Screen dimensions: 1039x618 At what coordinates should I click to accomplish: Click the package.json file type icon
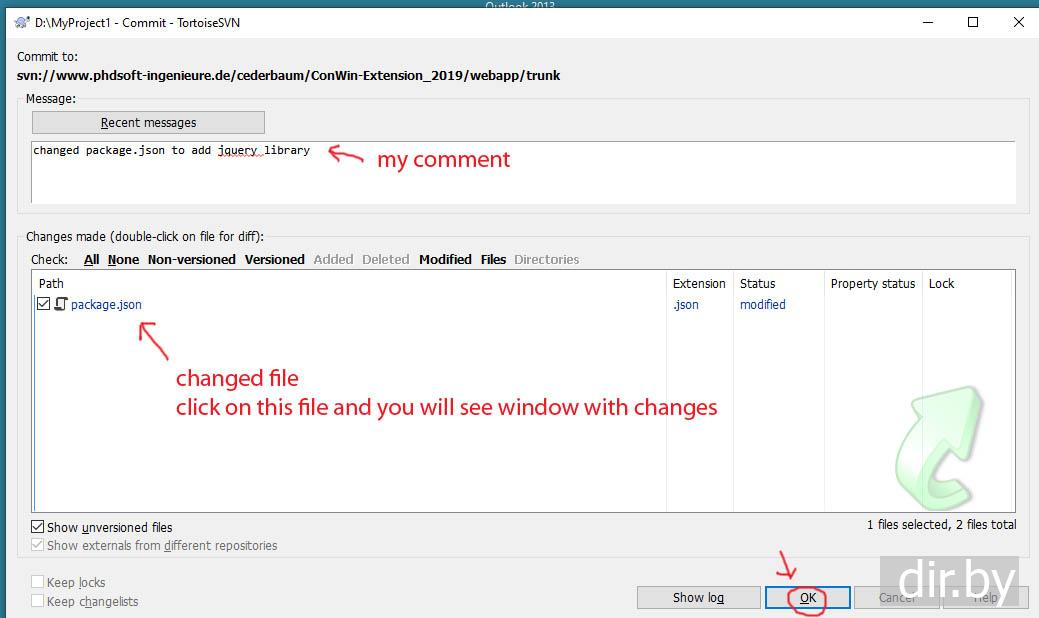pyautogui.click(x=61, y=304)
